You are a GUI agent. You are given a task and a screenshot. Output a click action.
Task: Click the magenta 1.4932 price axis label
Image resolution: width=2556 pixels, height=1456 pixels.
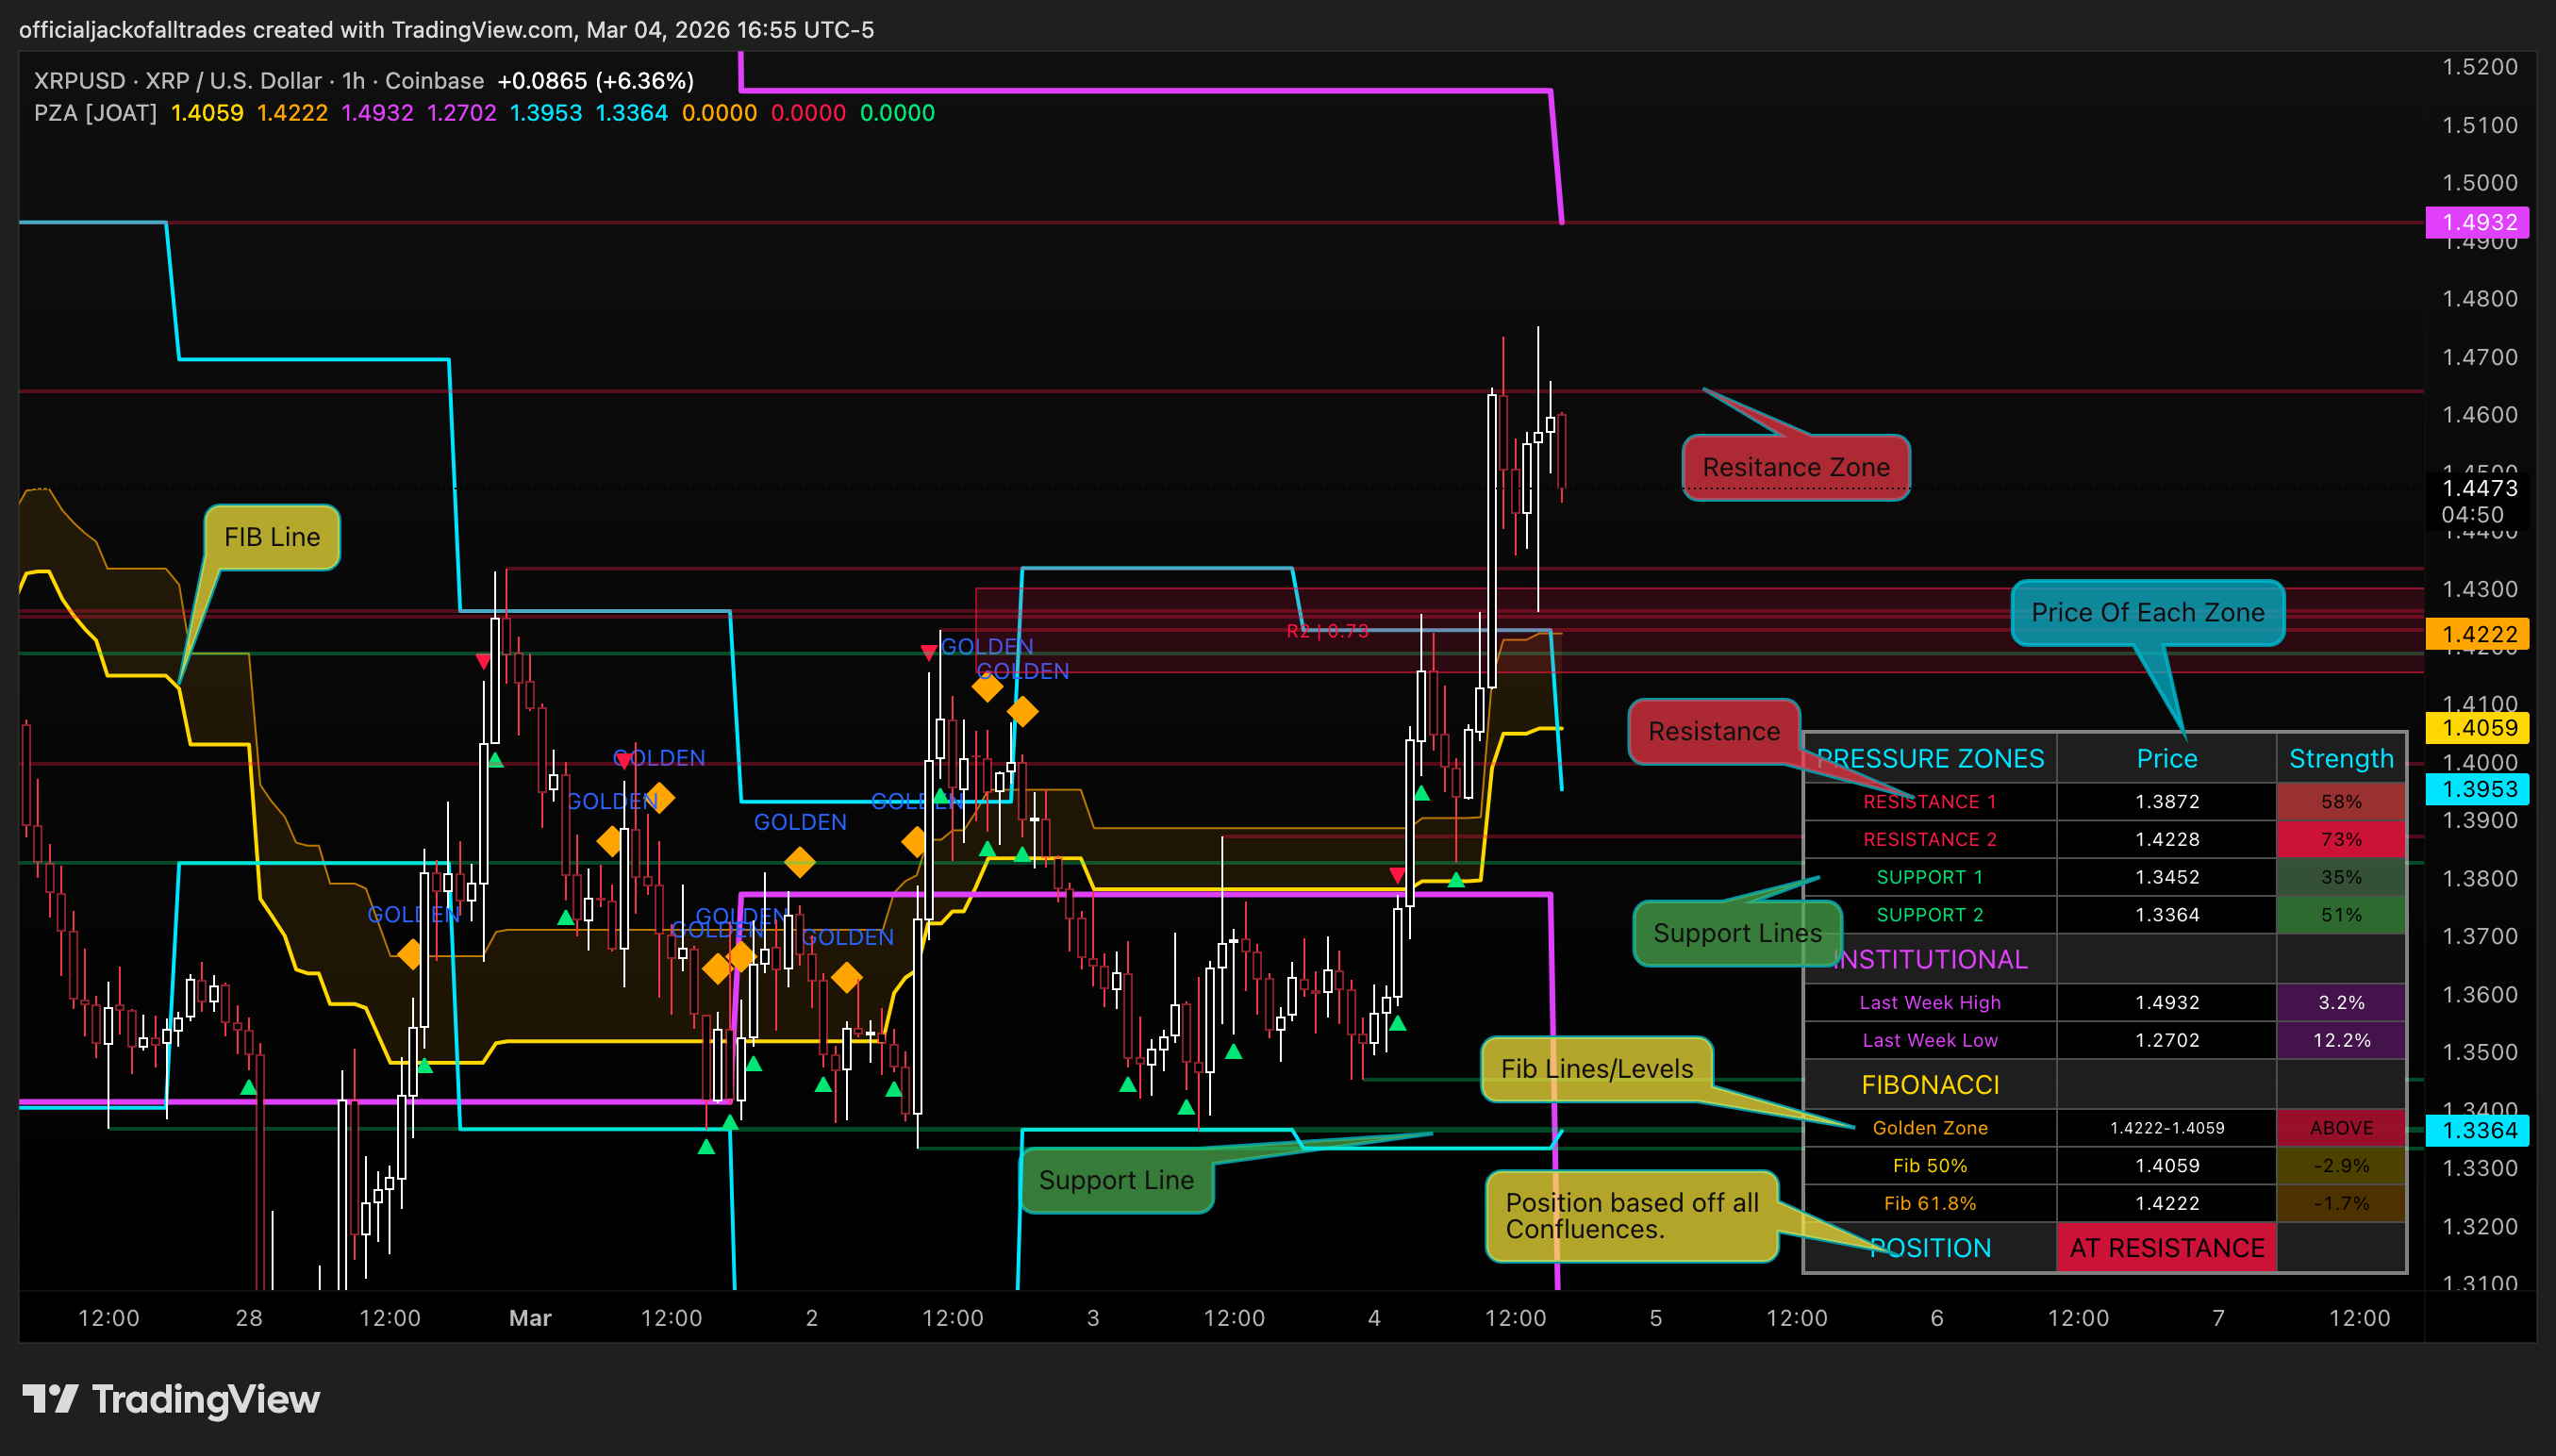pos(2477,222)
